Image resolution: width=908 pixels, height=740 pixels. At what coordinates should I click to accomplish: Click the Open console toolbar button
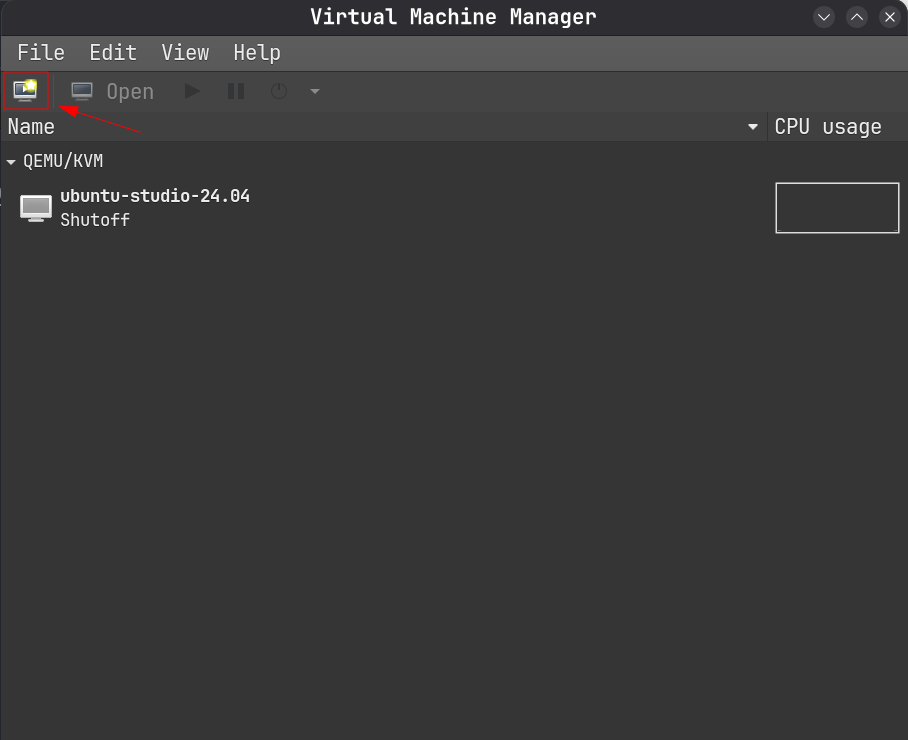[x=112, y=91]
